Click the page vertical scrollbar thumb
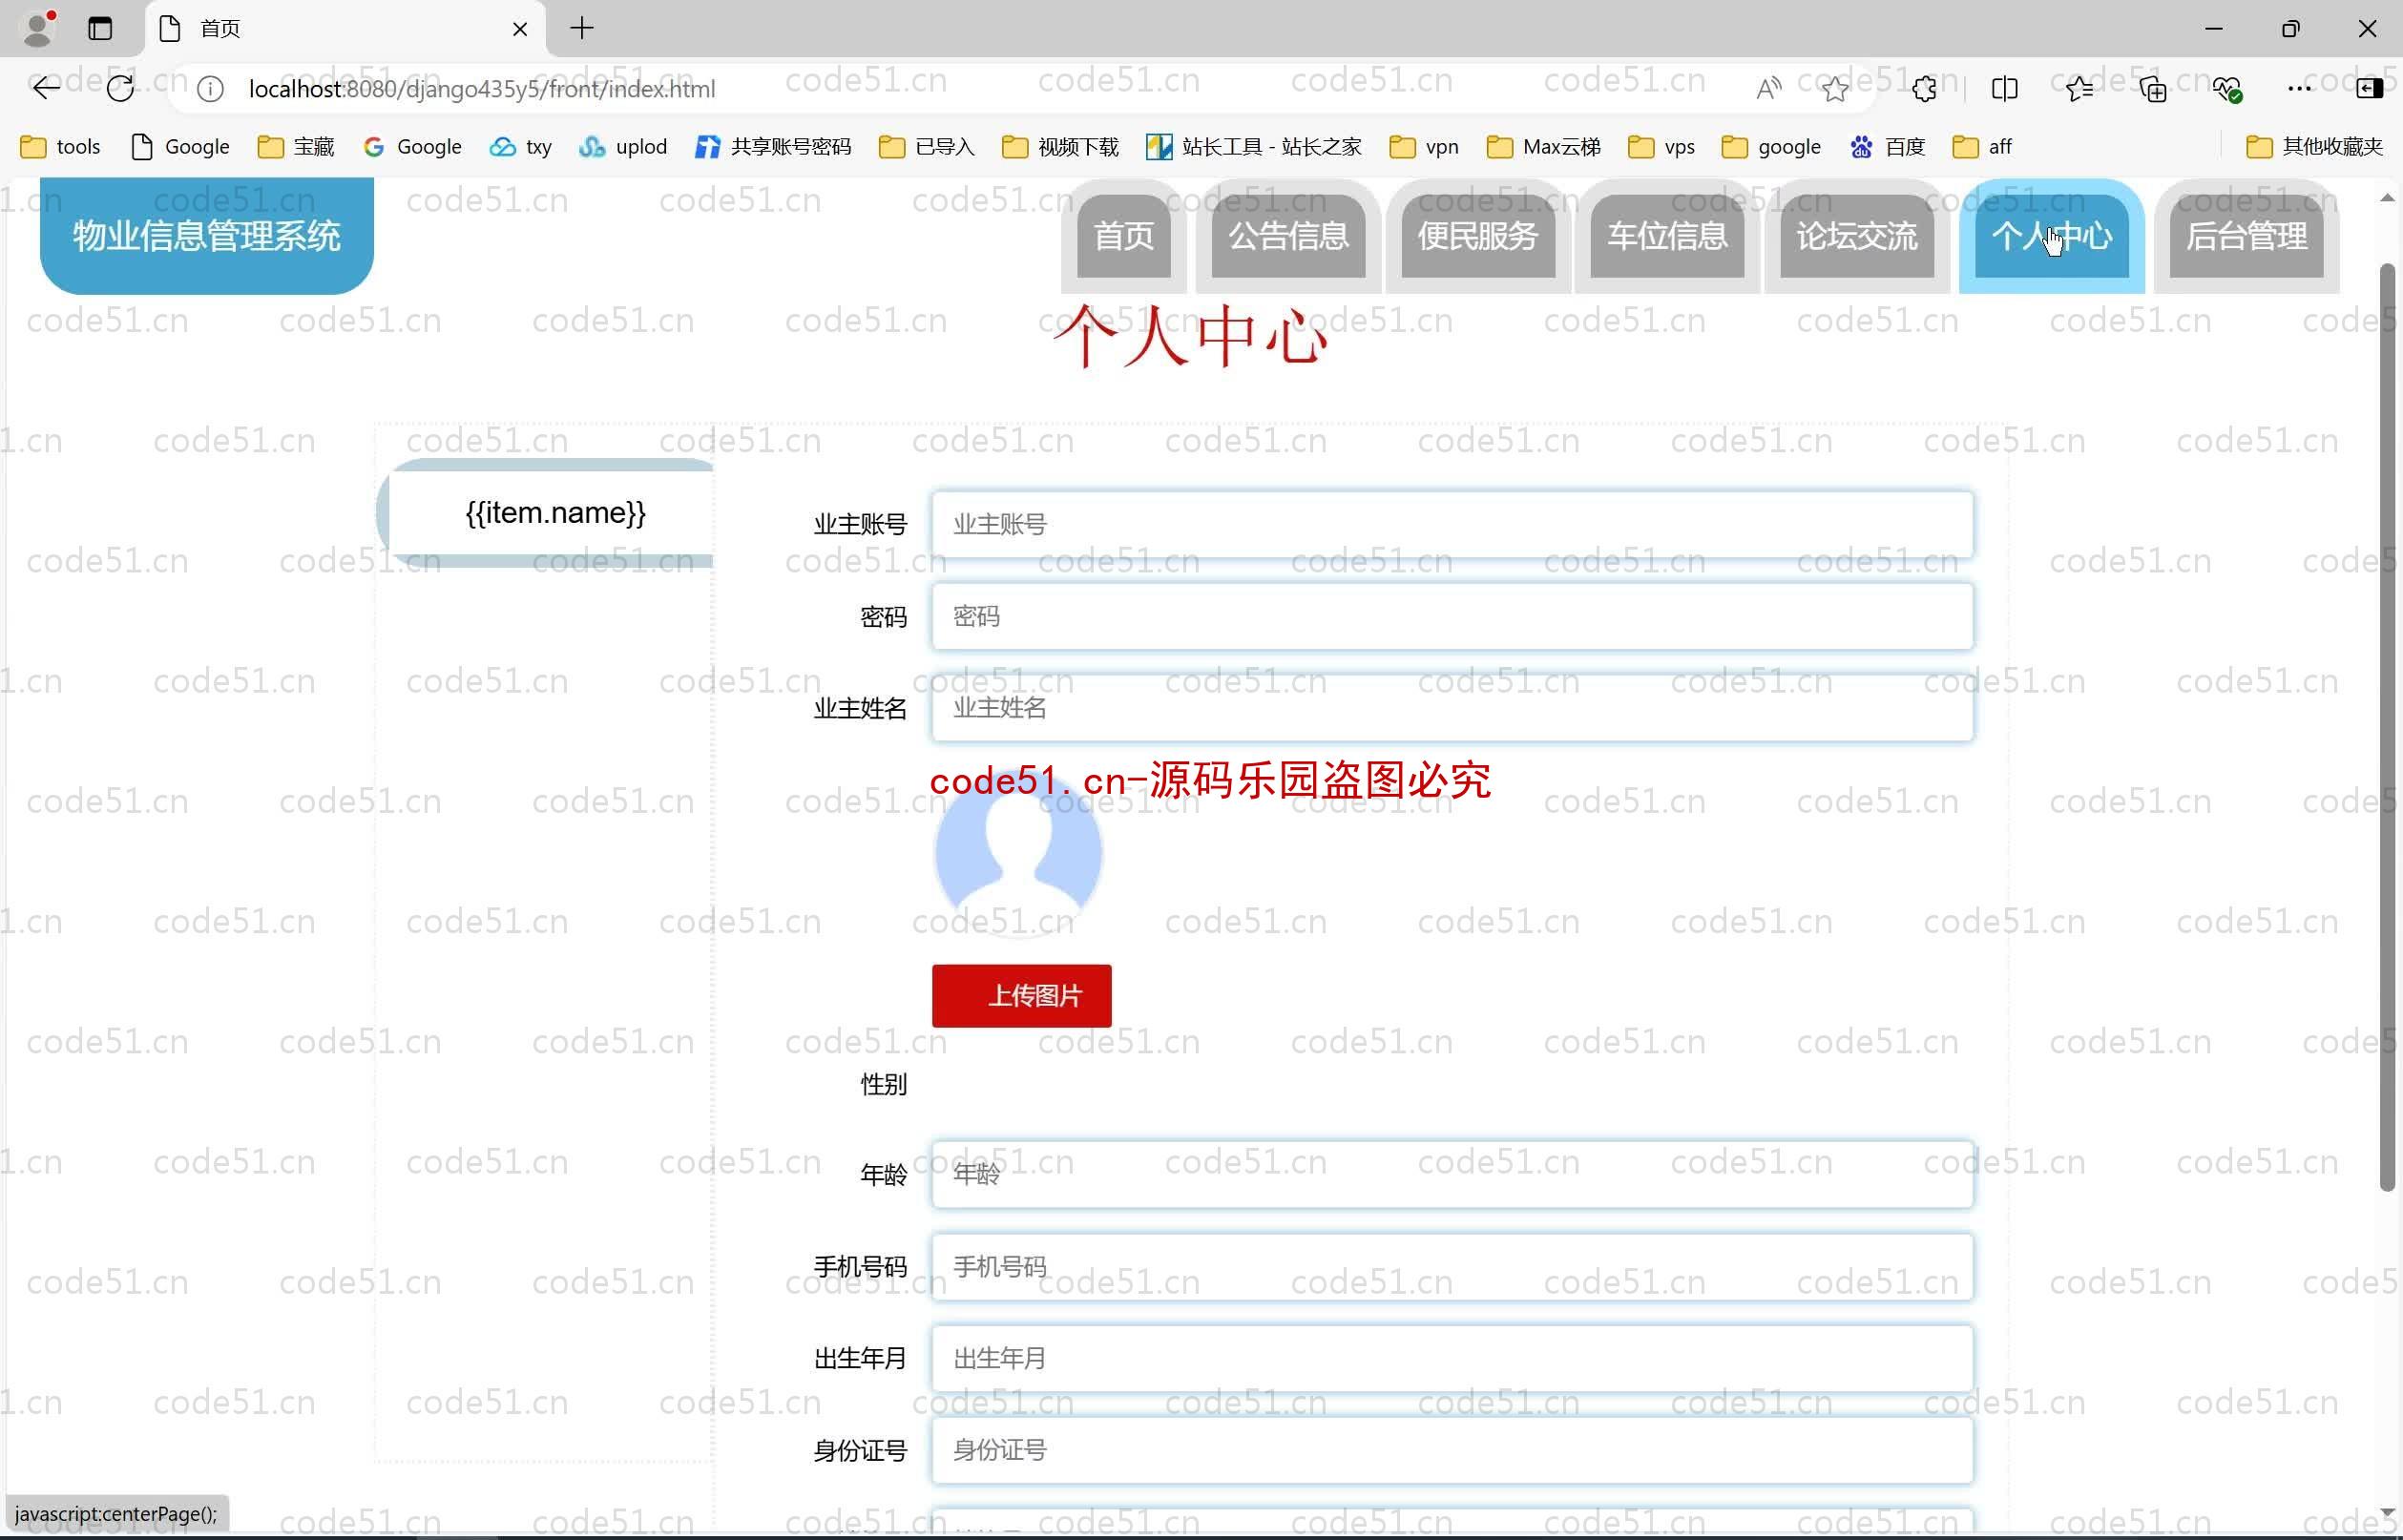The height and width of the screenshot is (1540, 2403). click(x=2387, y=727)
